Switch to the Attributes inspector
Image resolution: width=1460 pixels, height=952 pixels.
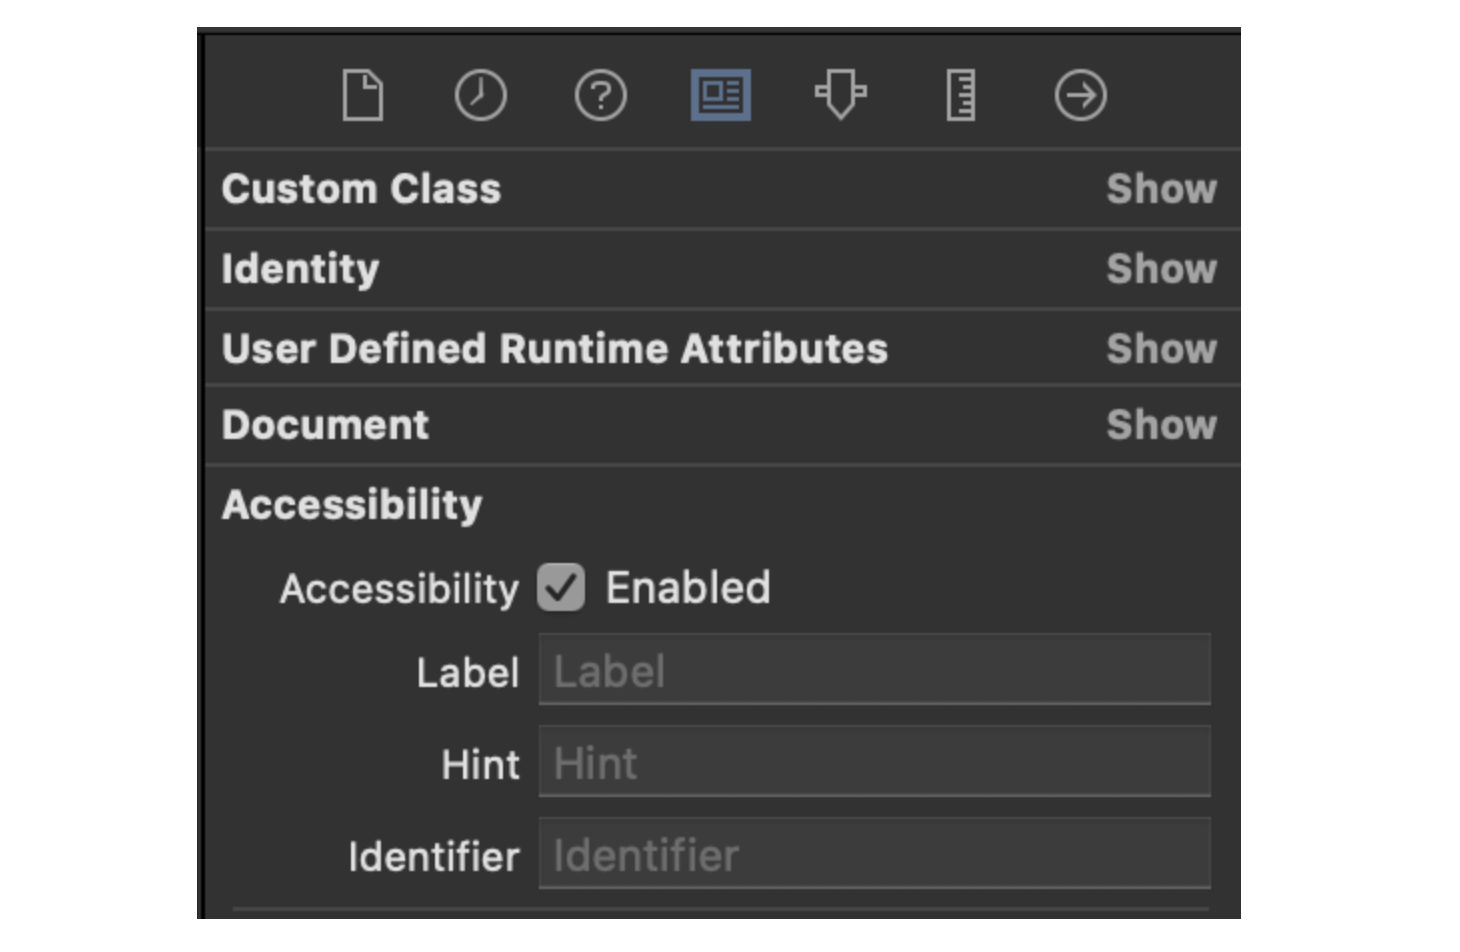coord(840,96)
